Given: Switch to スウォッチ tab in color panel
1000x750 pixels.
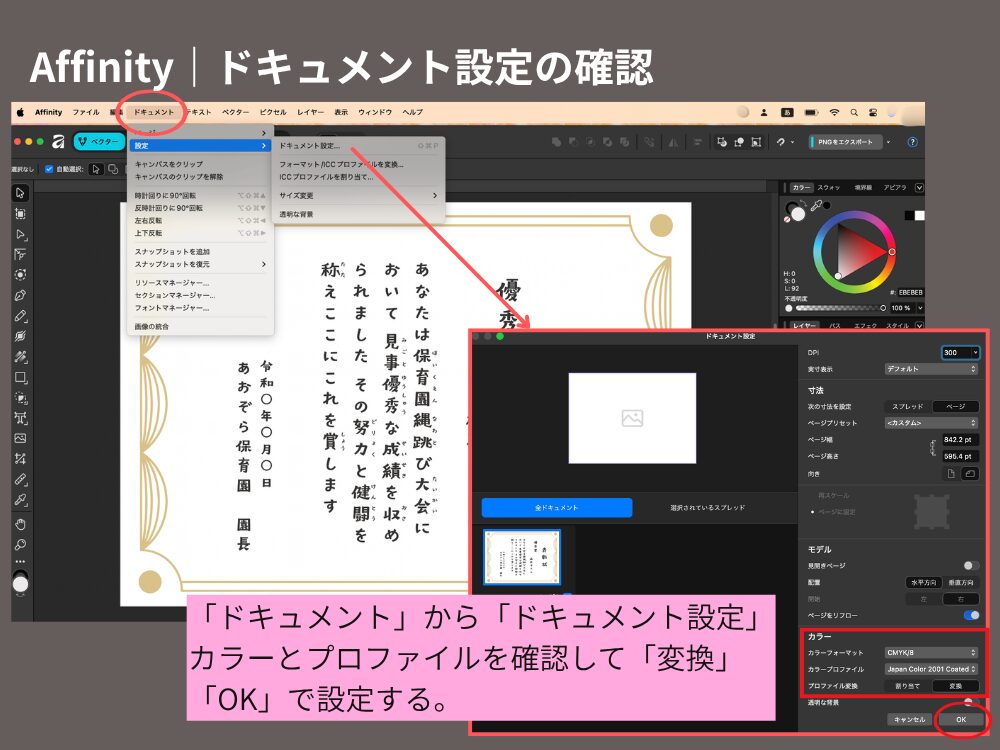Looking at the screenshot, I should [x=829, y=188].
